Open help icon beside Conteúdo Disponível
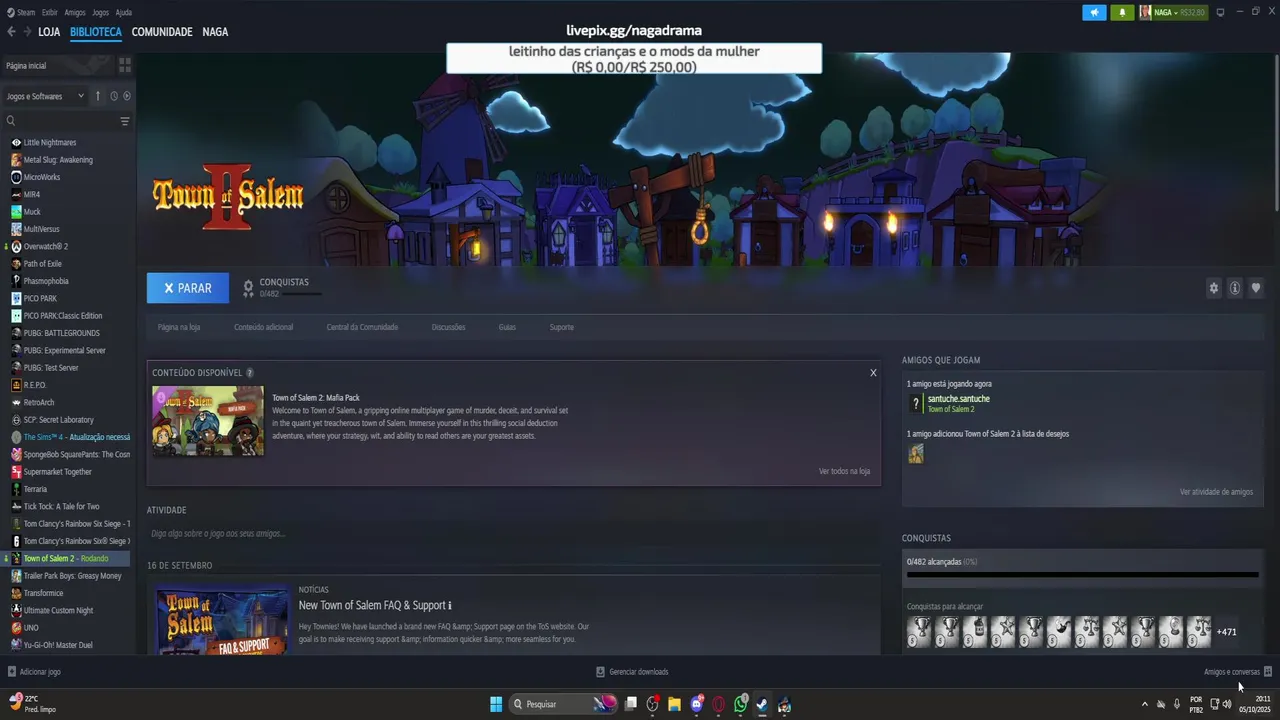 (x=250, y=373)
